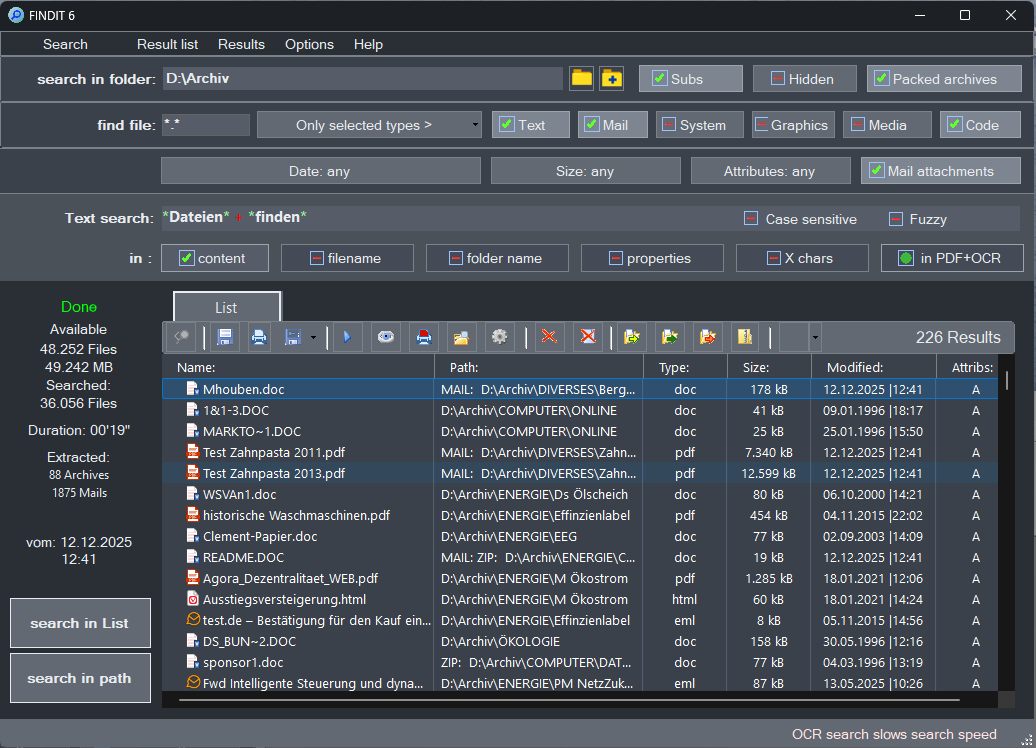Expand the save options dropdown arrow
1036x748 pixels.
point(313,338)
